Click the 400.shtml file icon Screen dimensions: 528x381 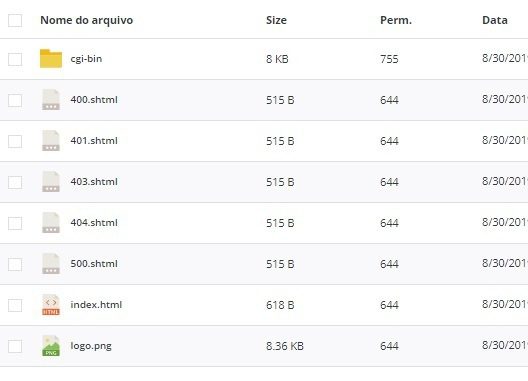coord(51,100)
